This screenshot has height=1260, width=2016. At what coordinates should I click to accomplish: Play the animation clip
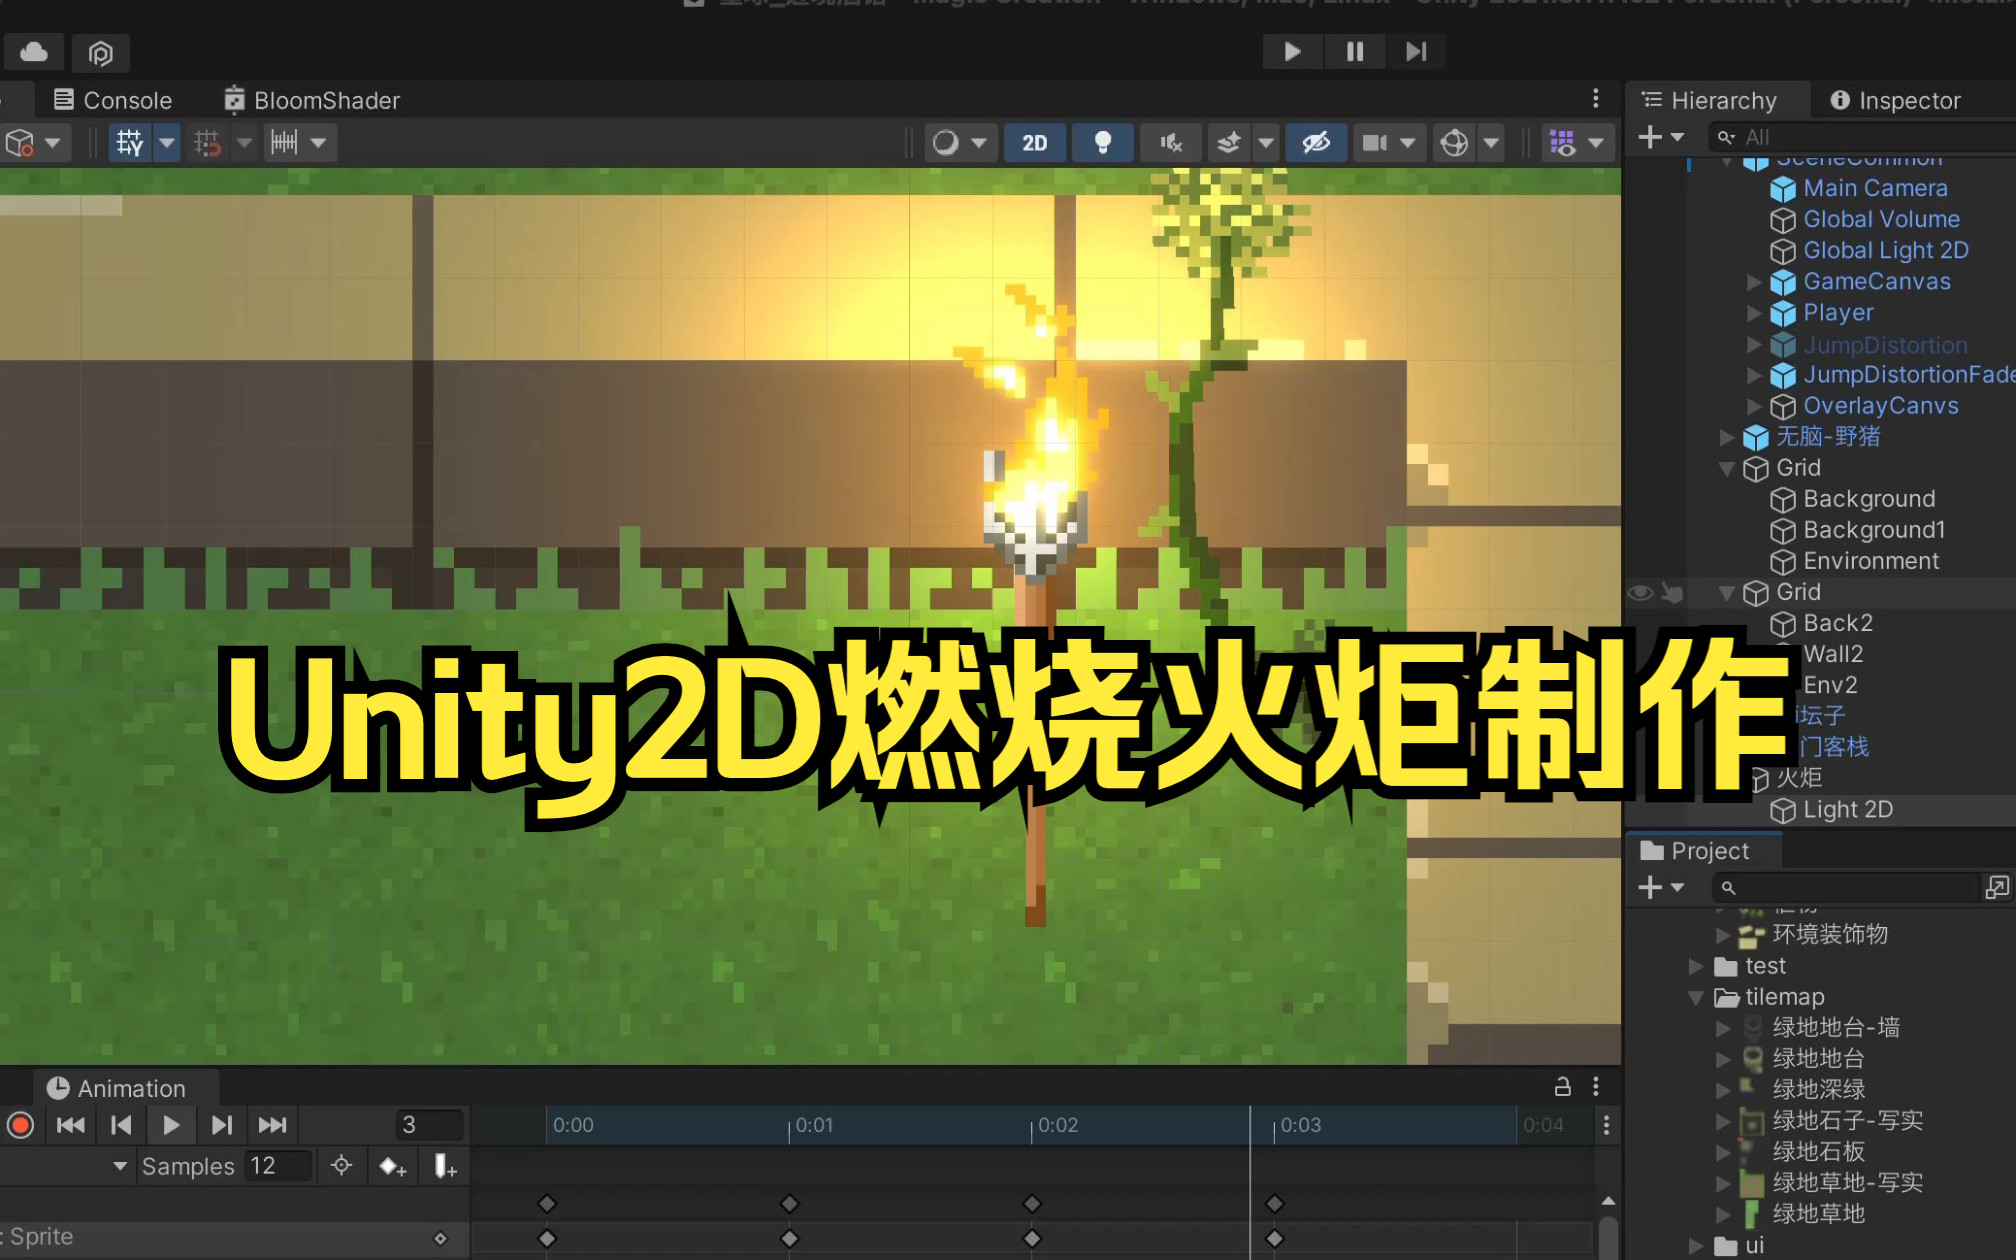point(171,1126)
